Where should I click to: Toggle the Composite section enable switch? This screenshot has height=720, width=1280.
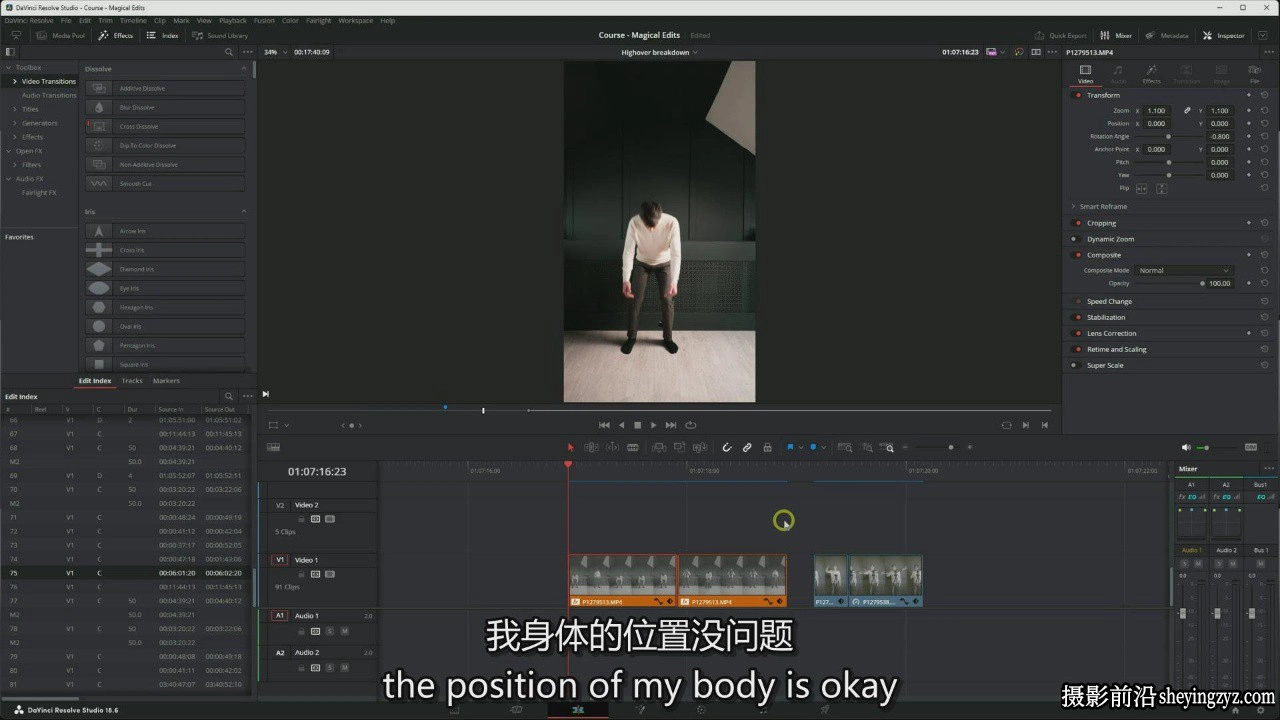tap(1078, 255)
